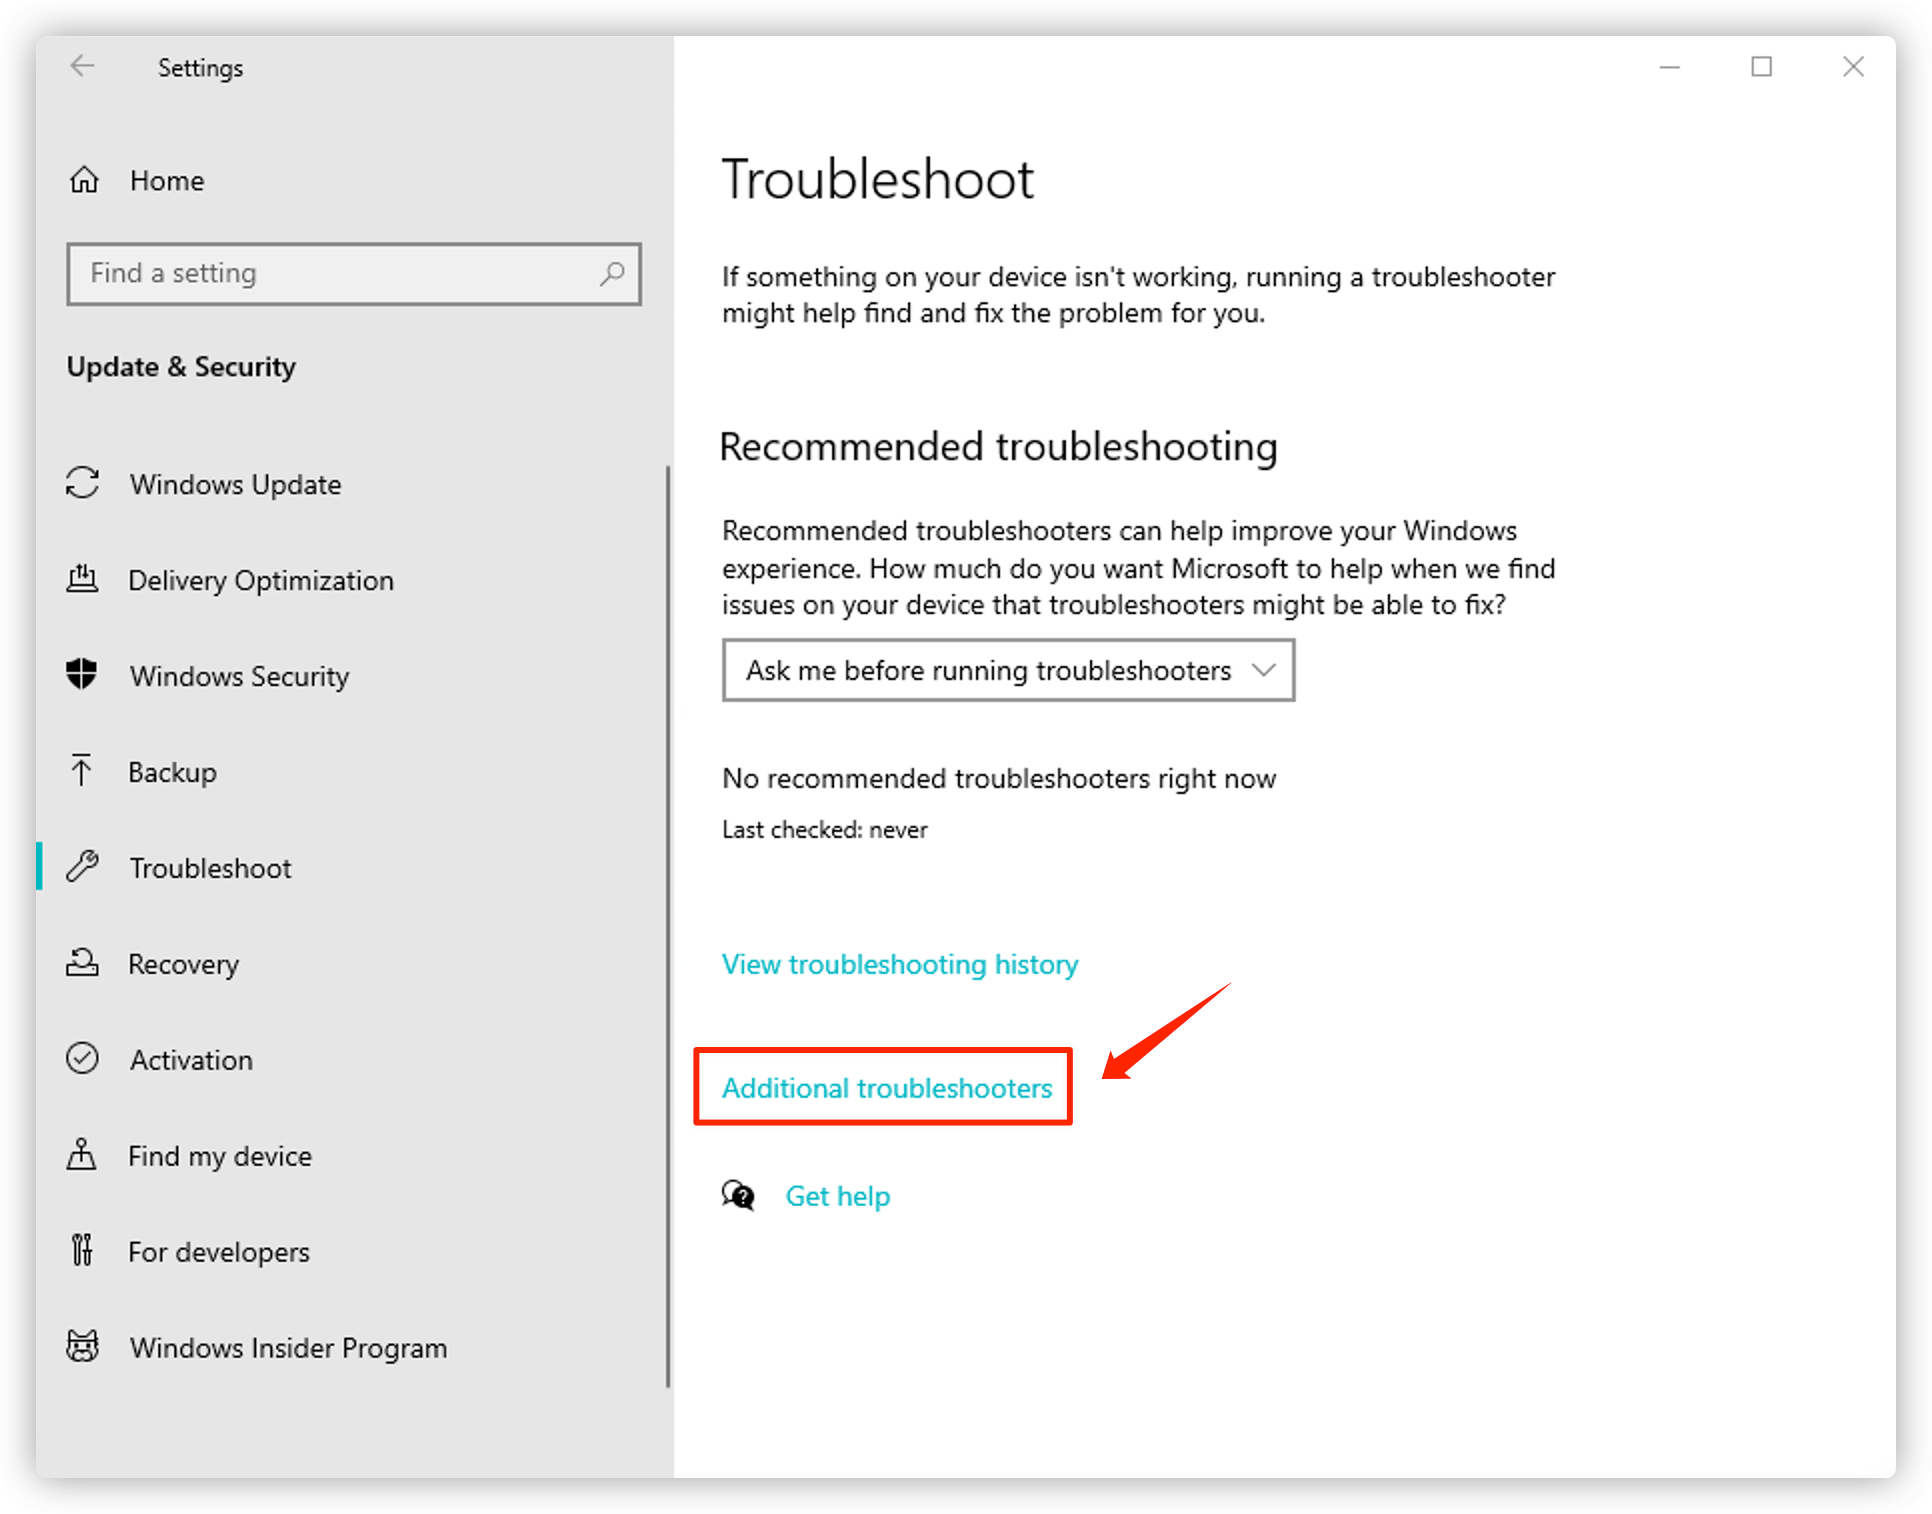Click the Troubleshoot wrench icon
Image resolution: width=1932 pixels, height=1514 pixels.
(x=82, y=868)
